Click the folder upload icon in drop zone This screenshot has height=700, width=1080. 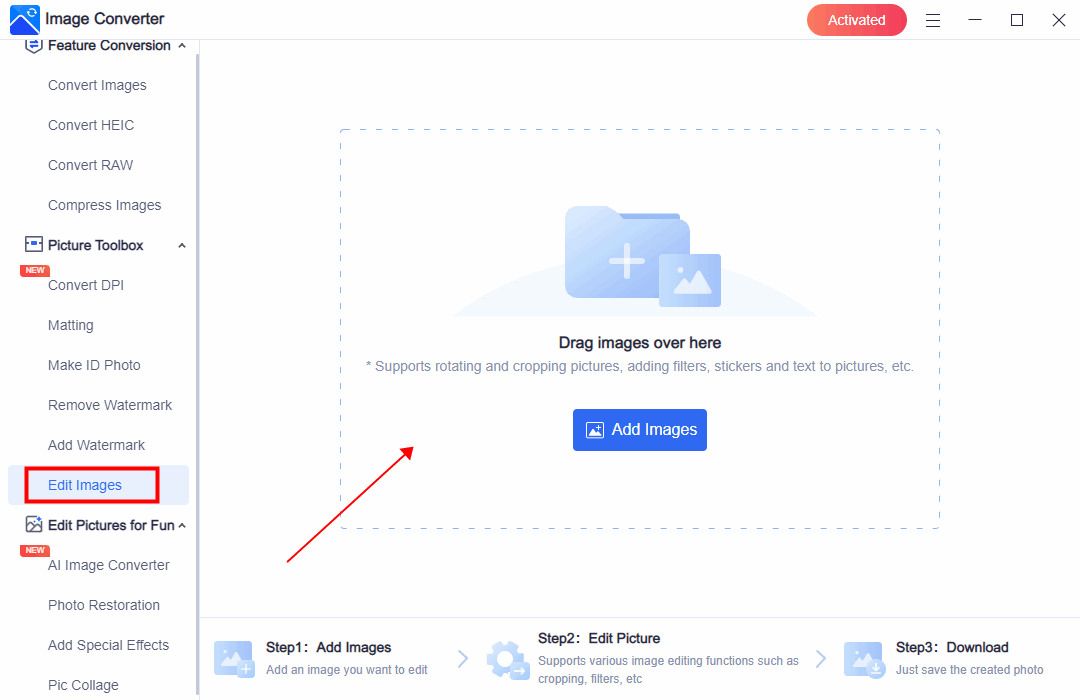641,256
